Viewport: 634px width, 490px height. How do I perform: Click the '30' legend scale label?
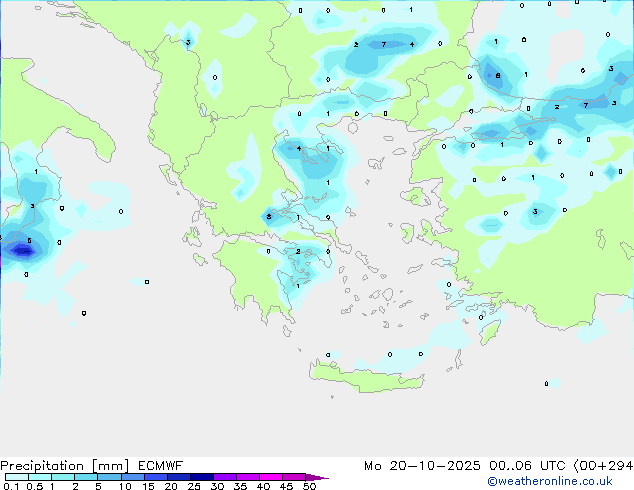[x=217, y=486]
